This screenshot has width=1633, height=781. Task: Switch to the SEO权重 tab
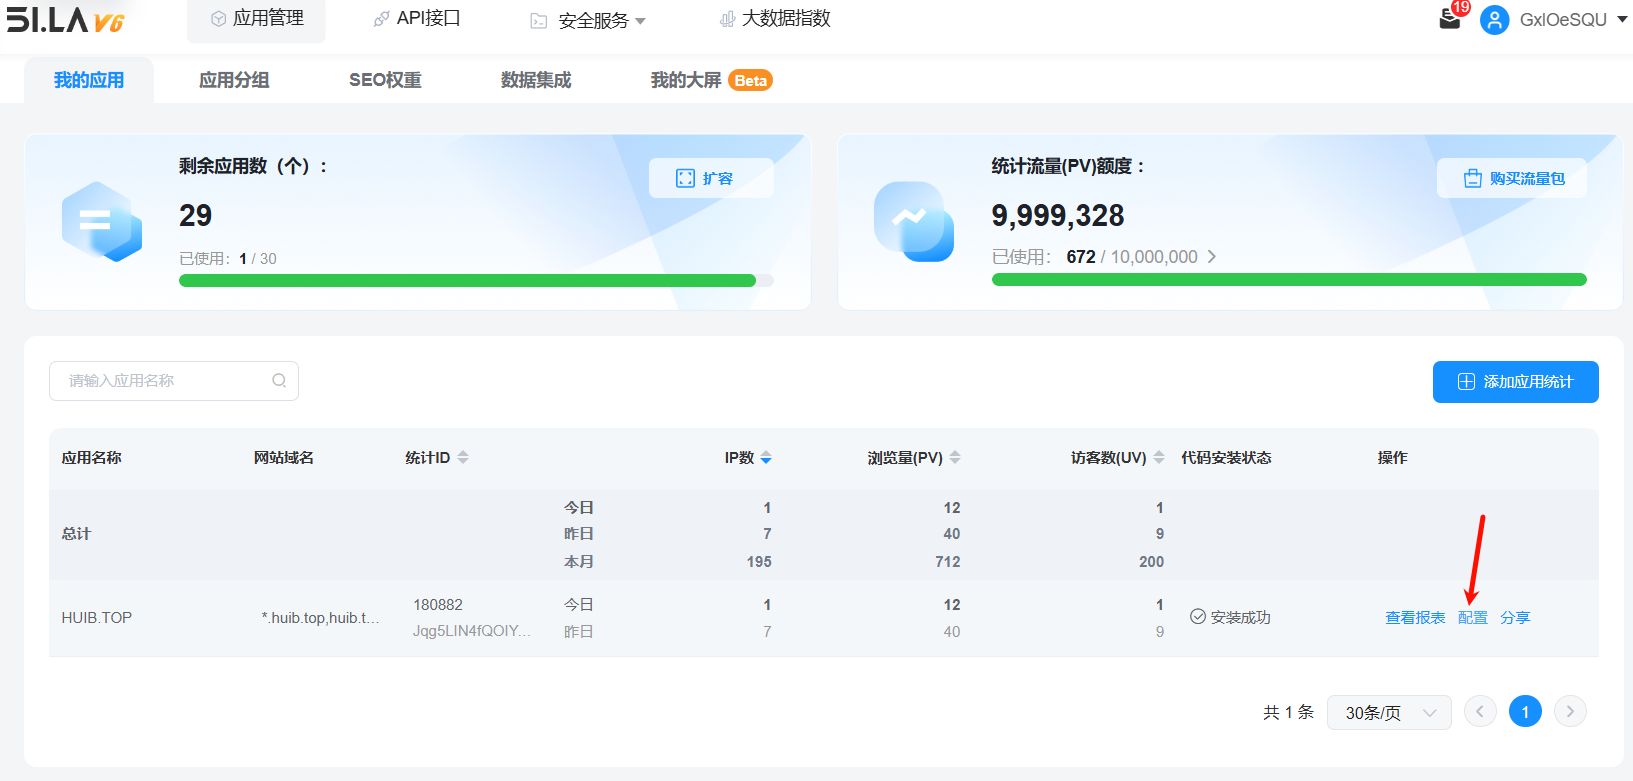tap(385, 80)
